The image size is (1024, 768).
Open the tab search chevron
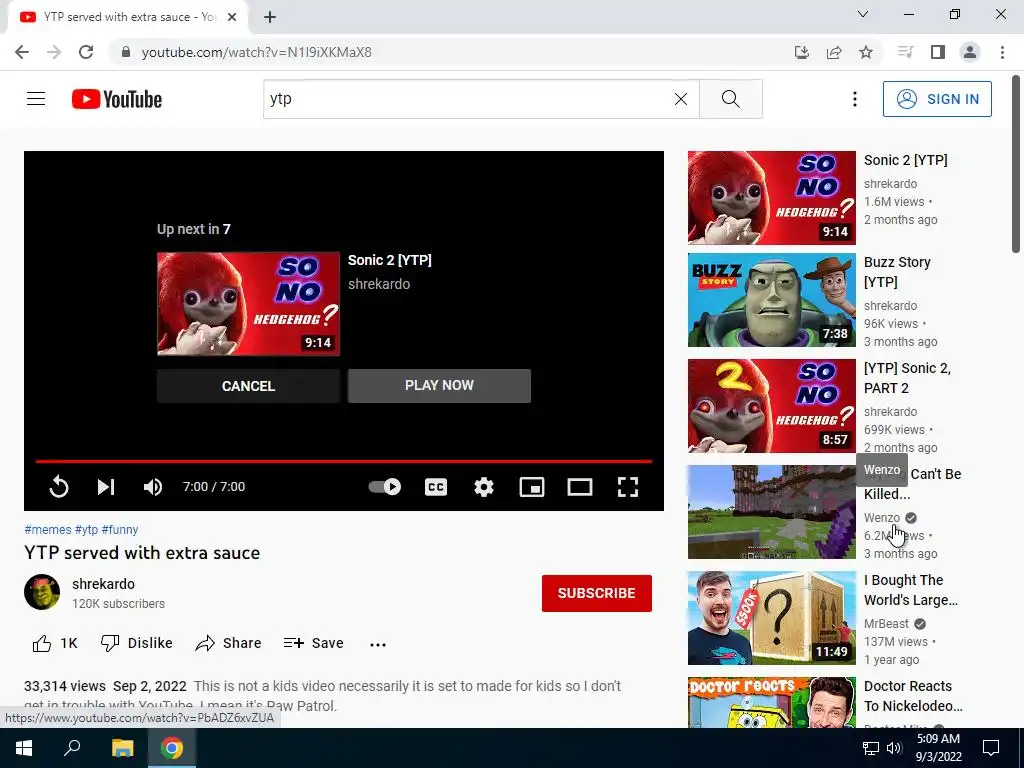click(x=863, y=14)
